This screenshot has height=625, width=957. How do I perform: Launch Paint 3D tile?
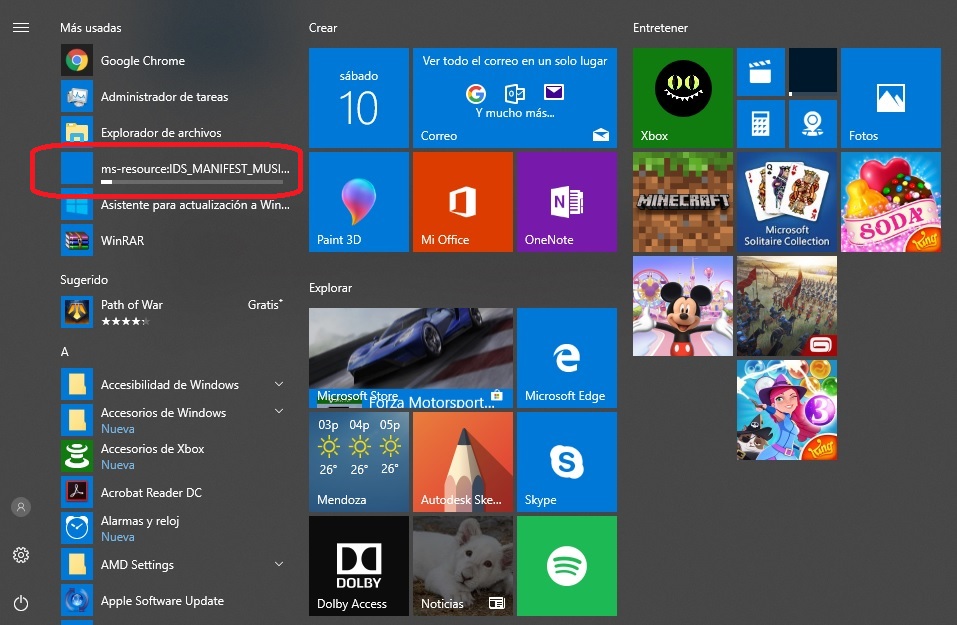pyautogui.click(x=359, y=202)
